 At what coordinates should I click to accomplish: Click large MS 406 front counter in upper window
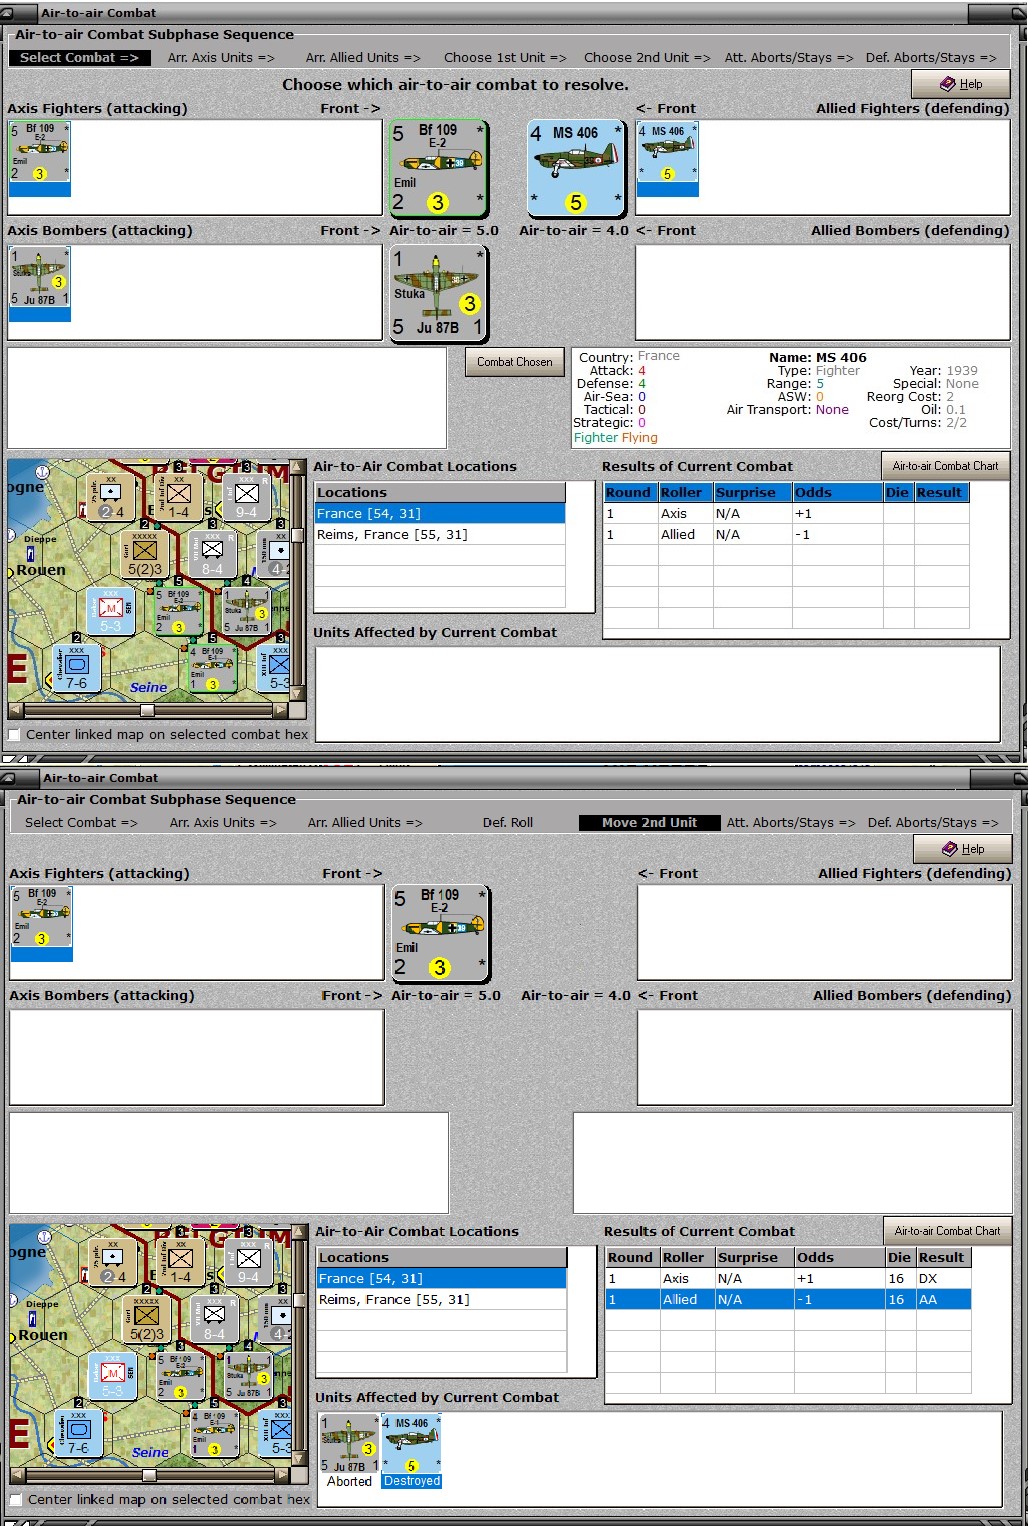576,168
